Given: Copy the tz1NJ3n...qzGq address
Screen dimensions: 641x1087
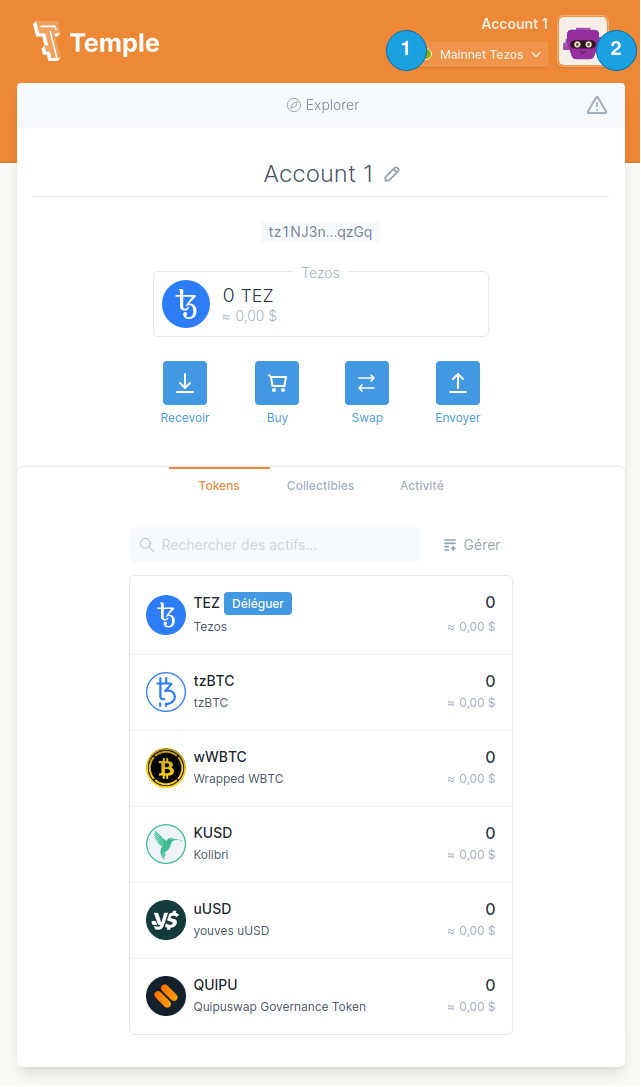Looking at the screenshot, I should [x=320, y=232].
